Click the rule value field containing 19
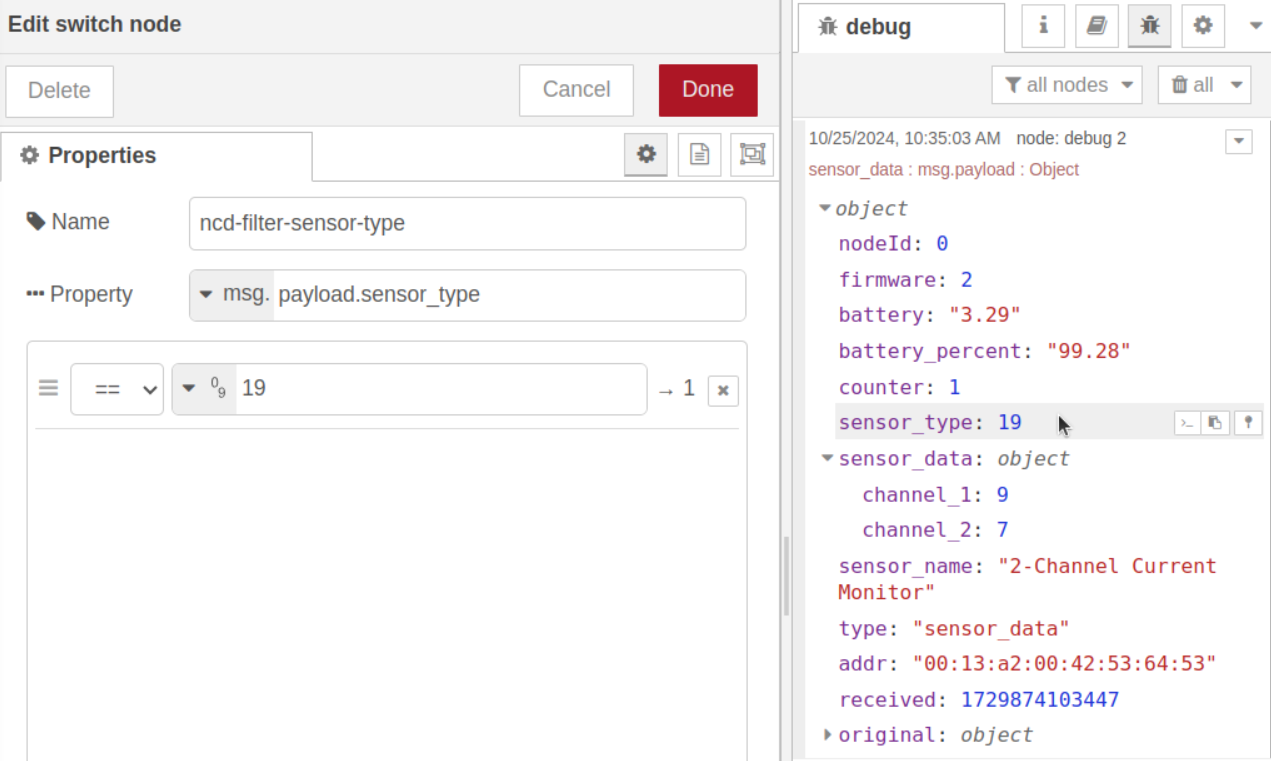The width and height of the screenshot is (1271, 761). tap(441, 389)
